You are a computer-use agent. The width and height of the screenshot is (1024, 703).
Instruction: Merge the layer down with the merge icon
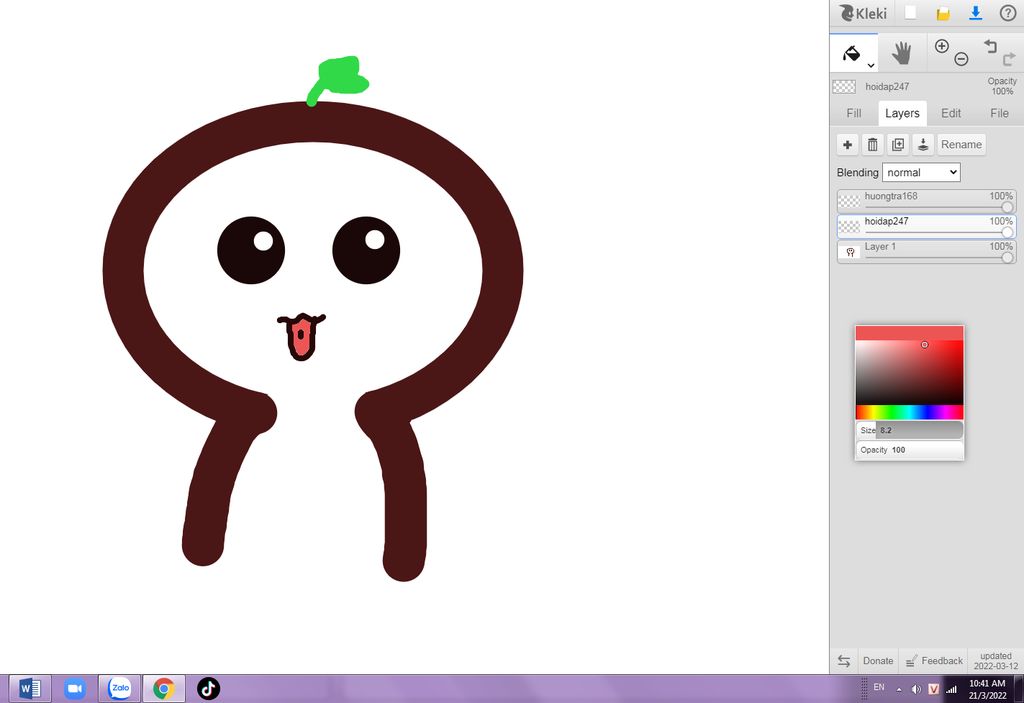coord(923,144)
